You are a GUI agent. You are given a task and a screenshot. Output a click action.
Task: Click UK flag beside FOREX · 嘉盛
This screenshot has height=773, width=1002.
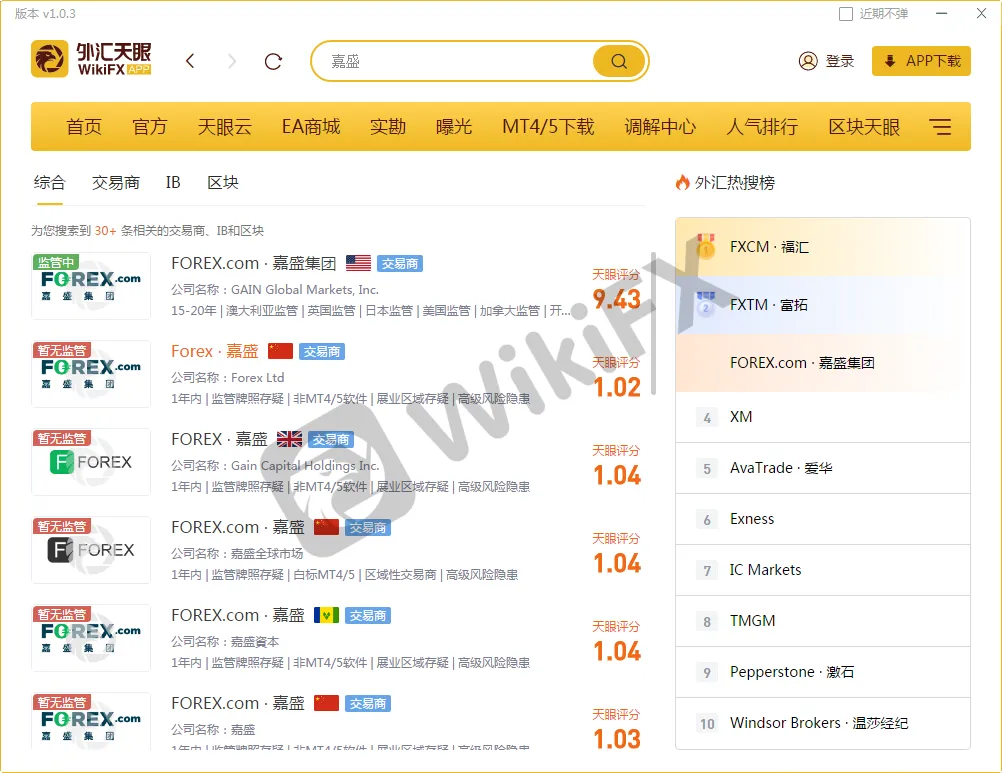(x=289, y=440)
